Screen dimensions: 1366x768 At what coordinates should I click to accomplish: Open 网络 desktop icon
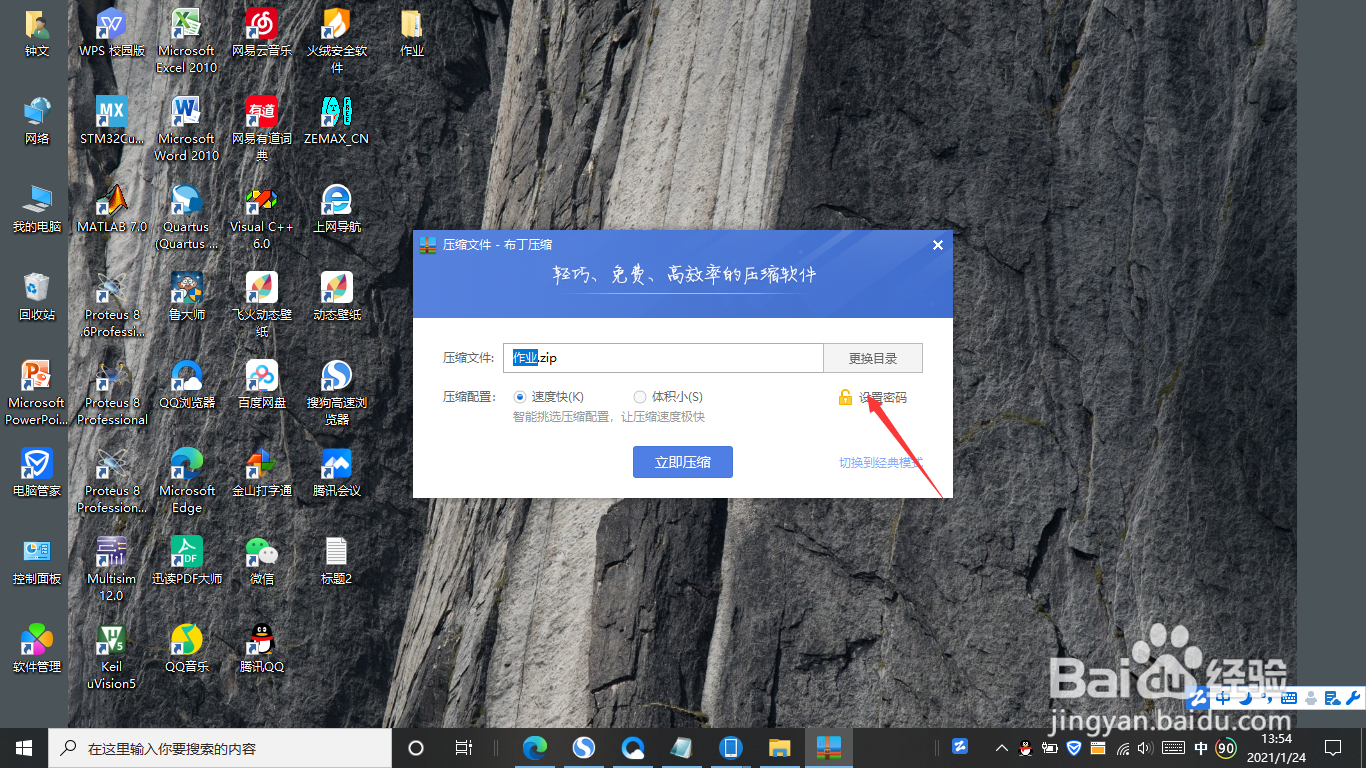(37, 120)
